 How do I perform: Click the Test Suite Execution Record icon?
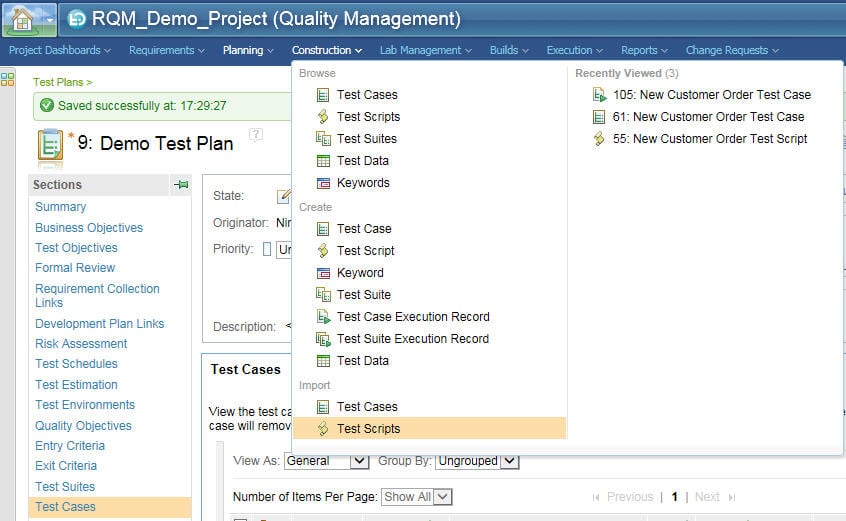(323, 339)
